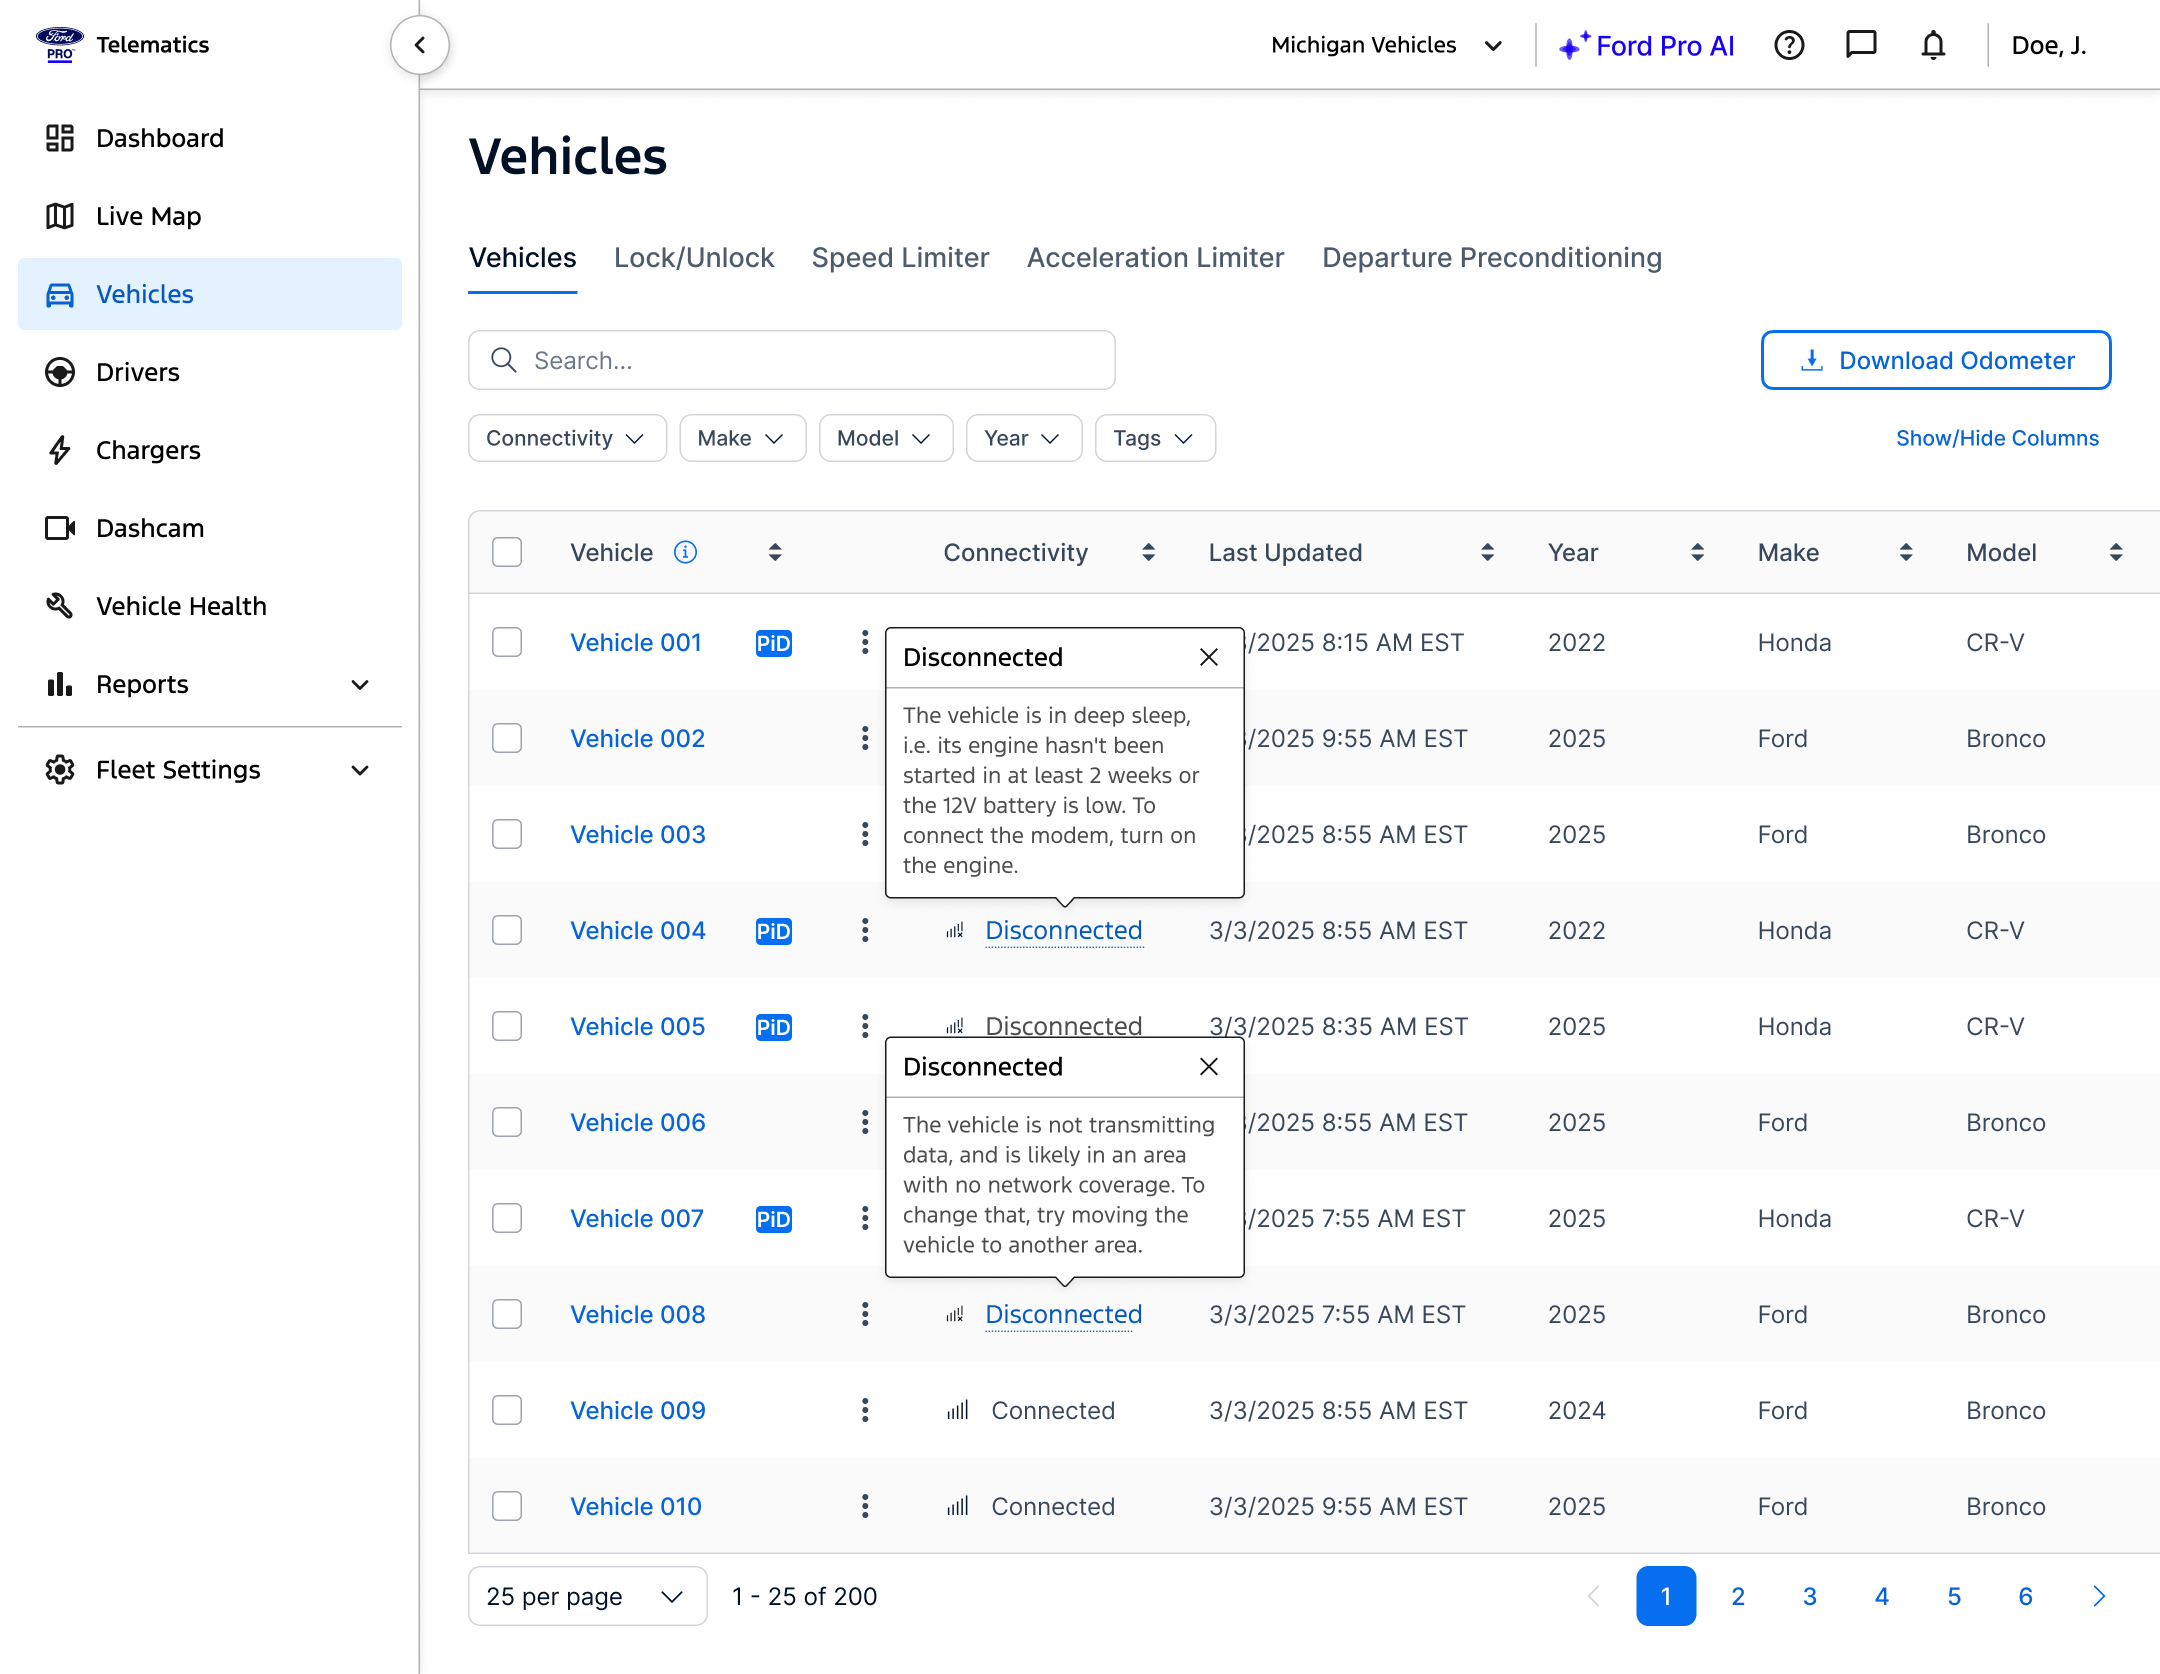Open Ford Pro AI
The height and width of the screenshot is (1674, 2160).
click(1647, 45)
